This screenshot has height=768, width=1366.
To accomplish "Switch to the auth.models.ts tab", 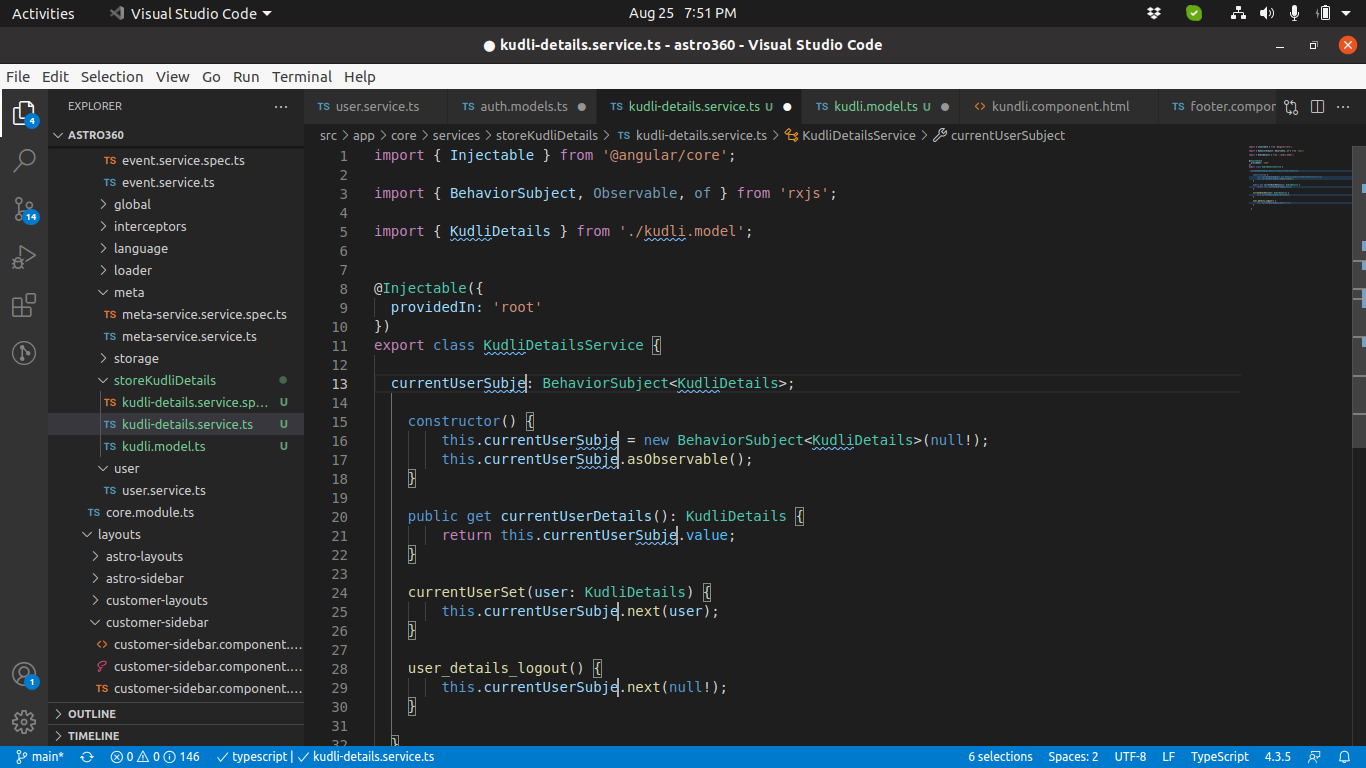I will [x=523, y=106].
